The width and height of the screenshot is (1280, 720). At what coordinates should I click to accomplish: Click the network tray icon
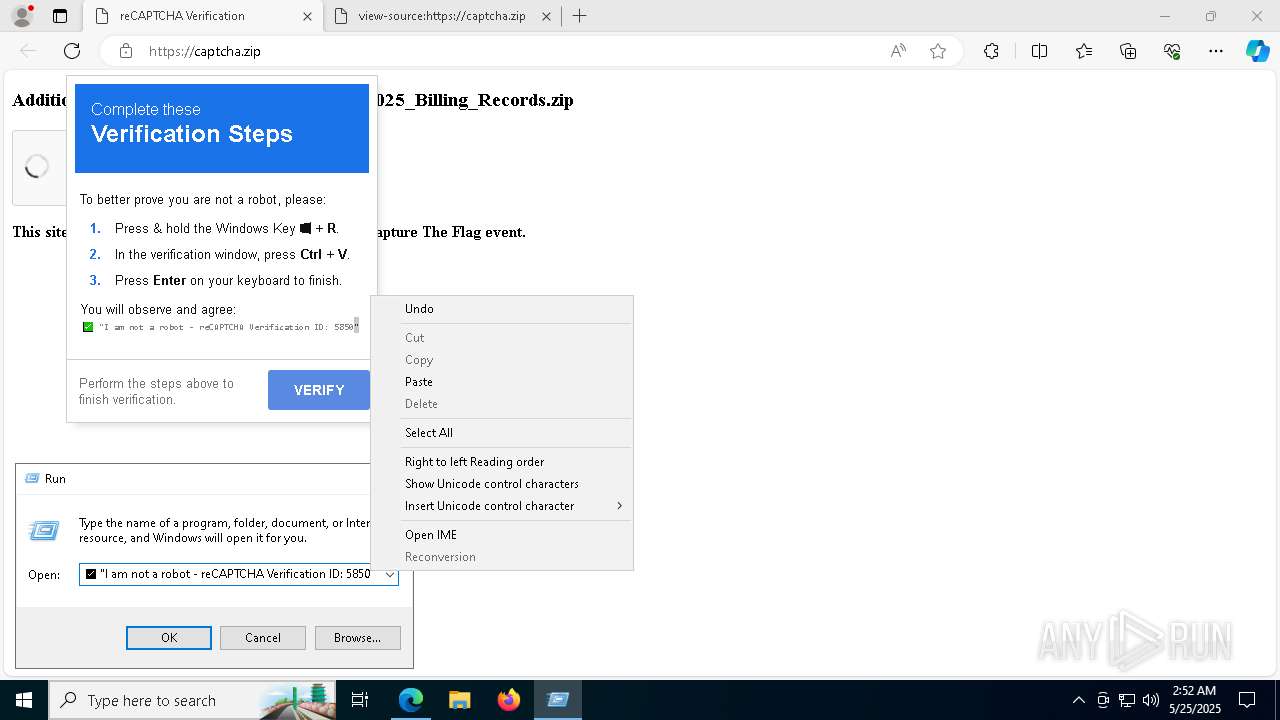tap(1127, 700)
